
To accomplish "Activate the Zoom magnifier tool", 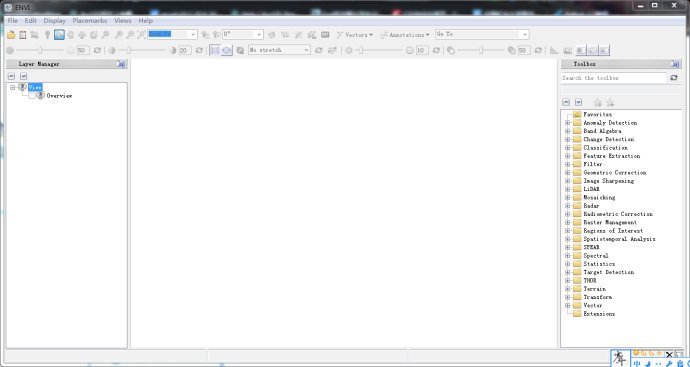I will 105,35.
